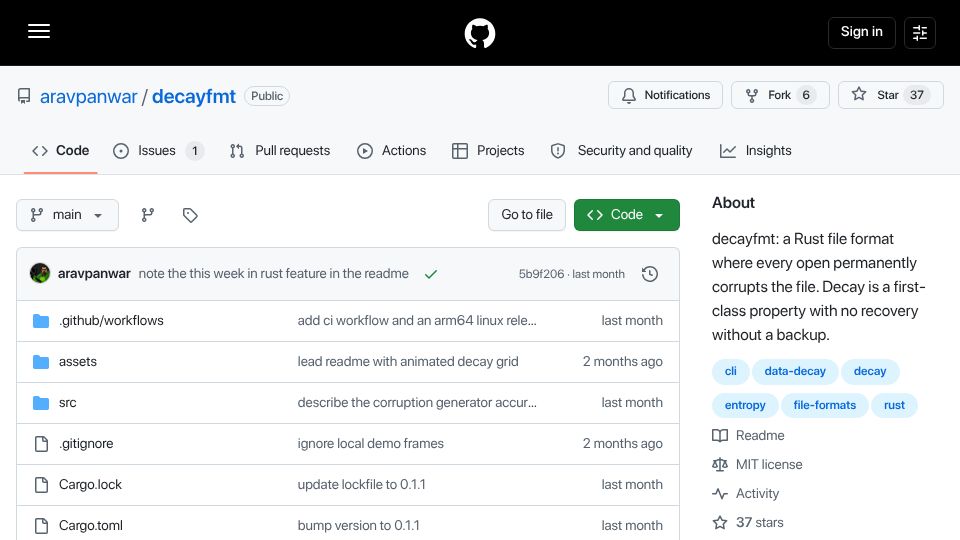The image size is (960, 540).
Task: Open the Insights tab
Action: [x=756, y=151]
